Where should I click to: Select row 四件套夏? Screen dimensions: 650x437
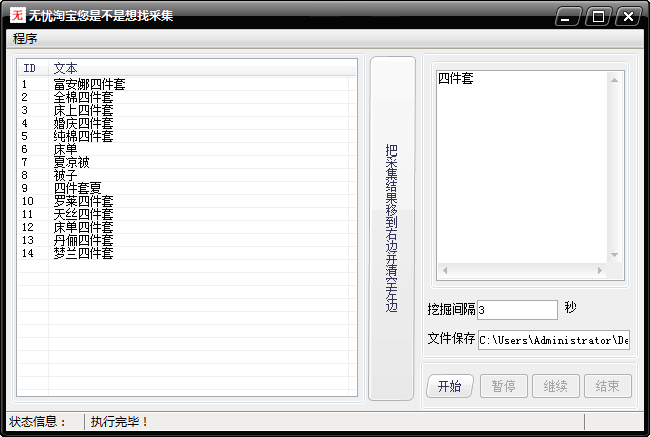point(187,188)
